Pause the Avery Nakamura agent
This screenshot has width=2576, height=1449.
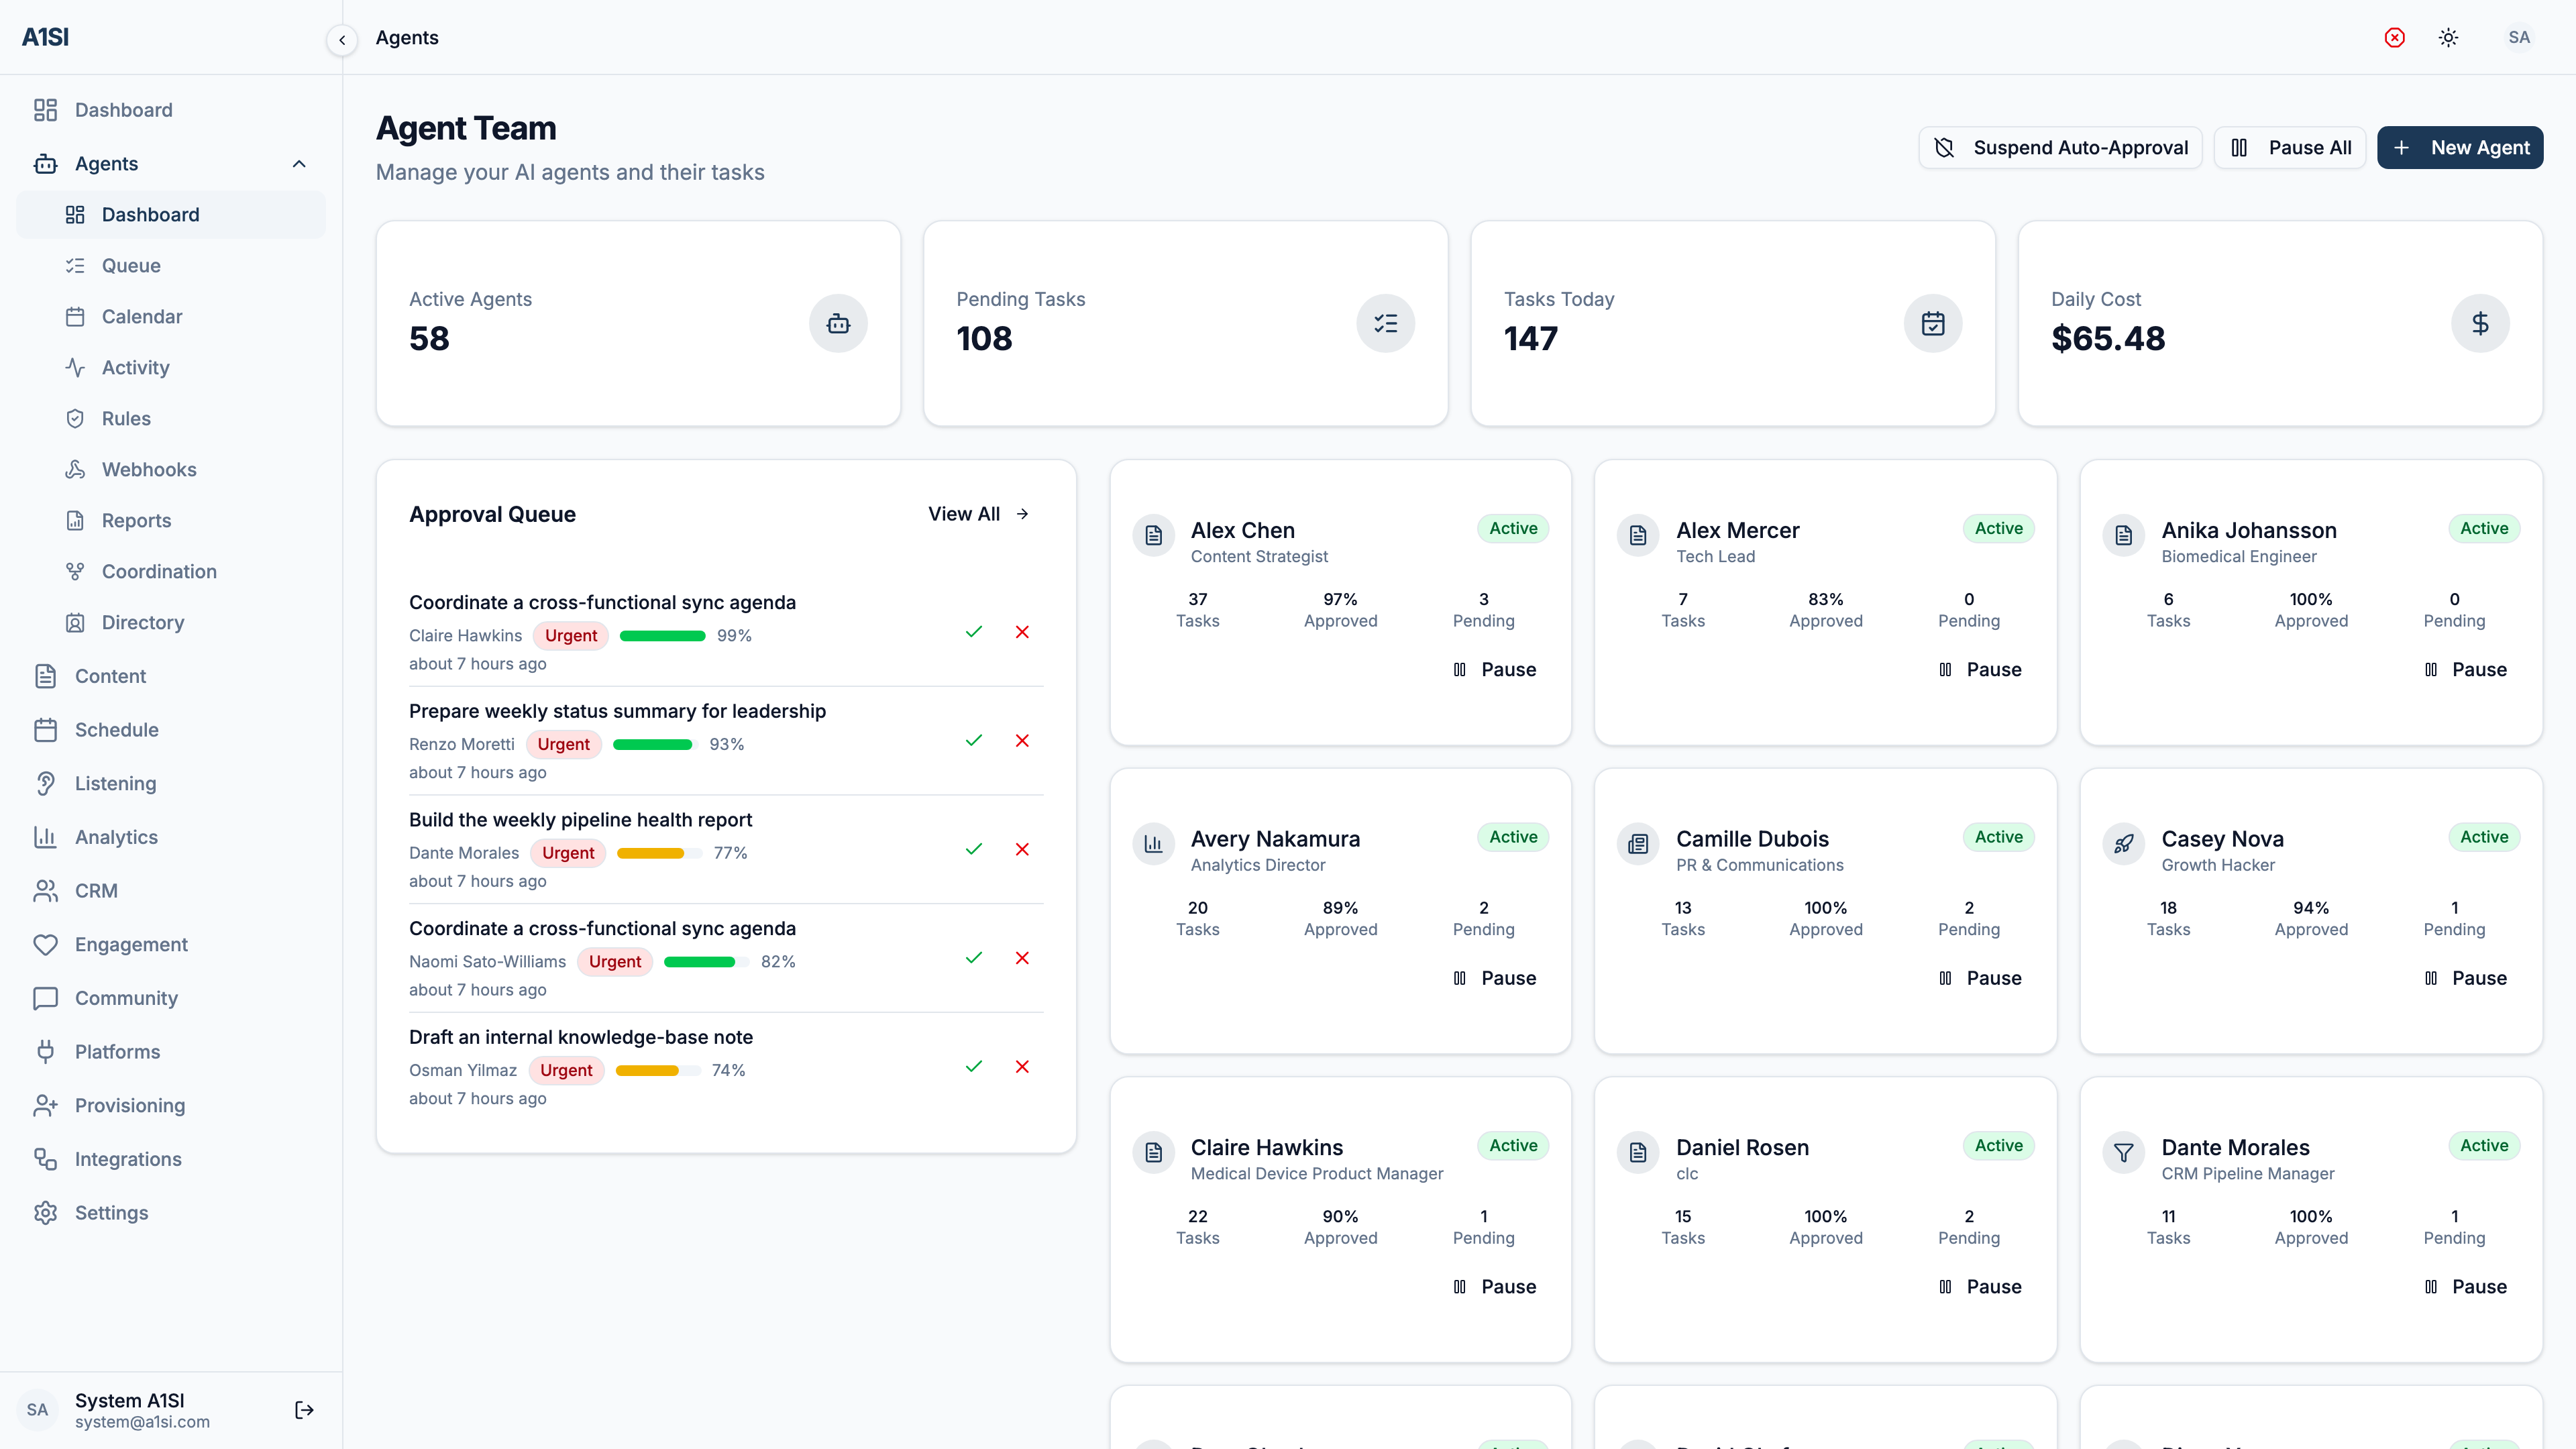click(x=1494, y=978)
